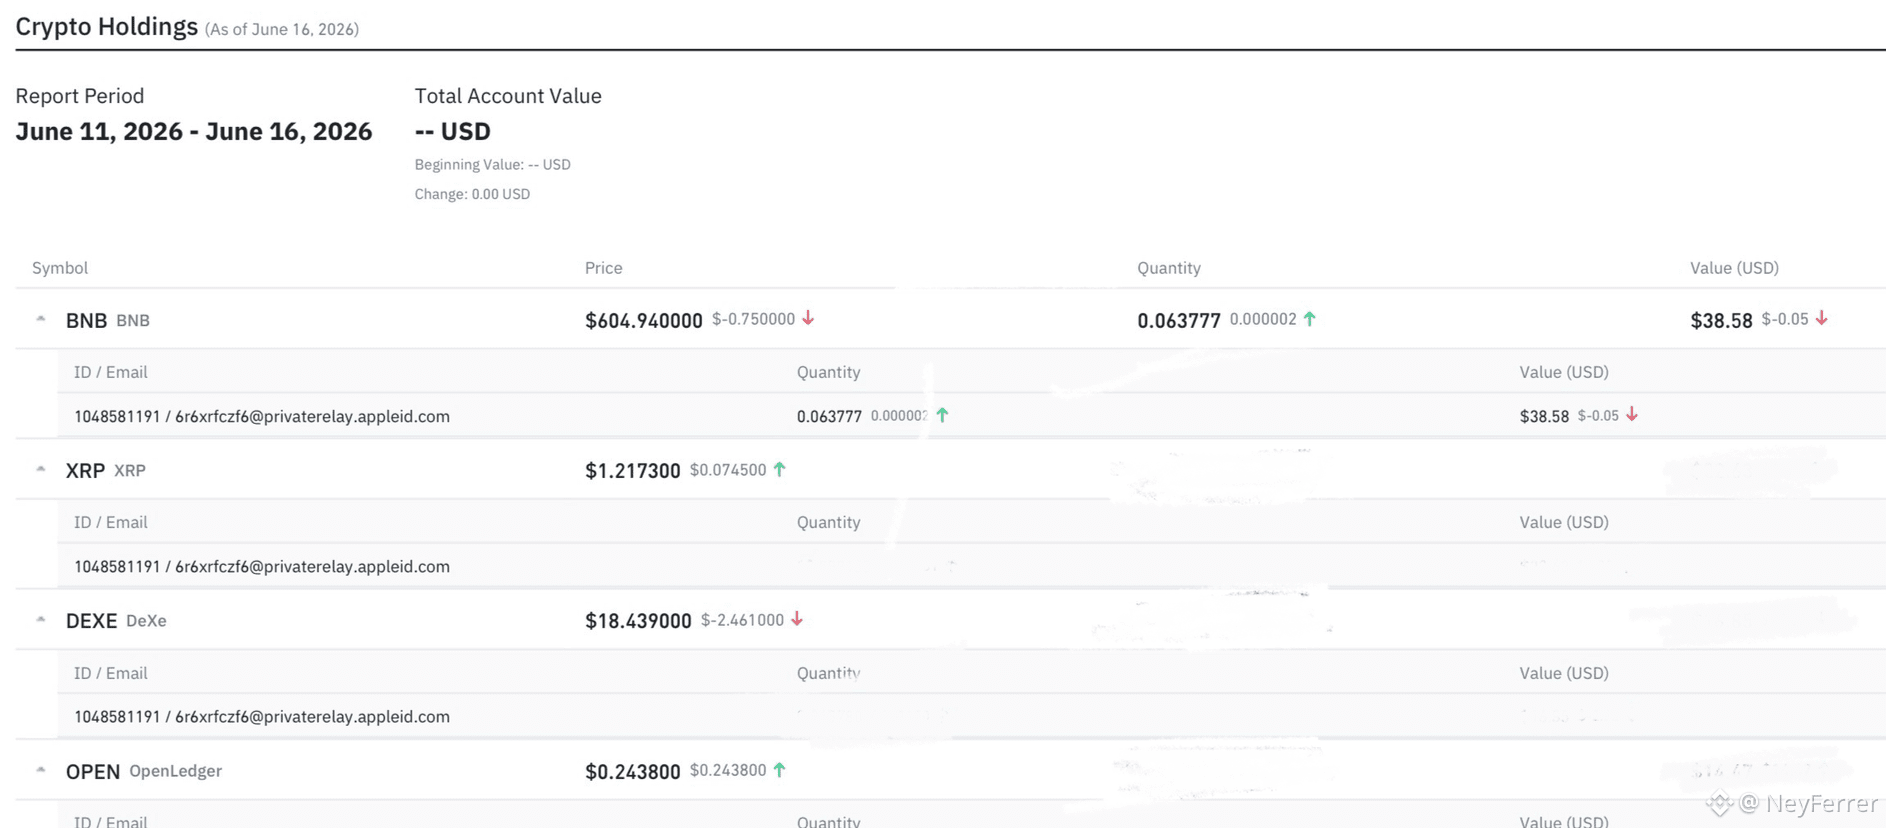Image resolution: width=1886 pixels, height=828 pixels.
Task: Click "Change: 0.00 USD" text
Action: [x=472, y=194]
